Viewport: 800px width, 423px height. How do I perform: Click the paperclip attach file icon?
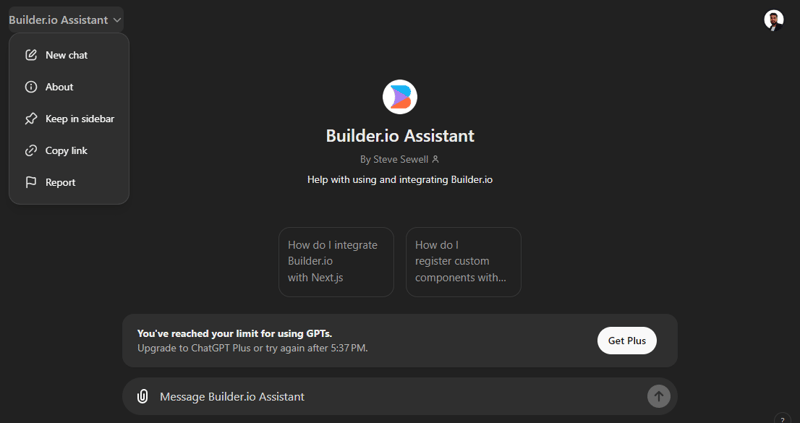click(142, 396)
